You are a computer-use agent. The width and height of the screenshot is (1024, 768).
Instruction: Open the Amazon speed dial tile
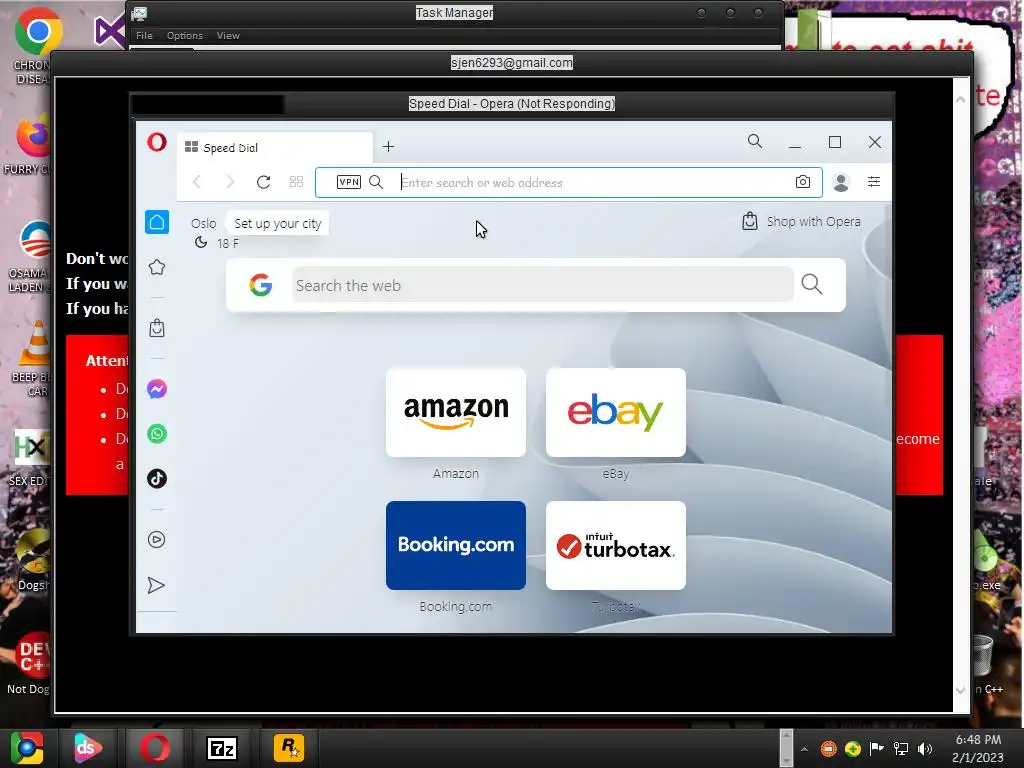(456, 413)
